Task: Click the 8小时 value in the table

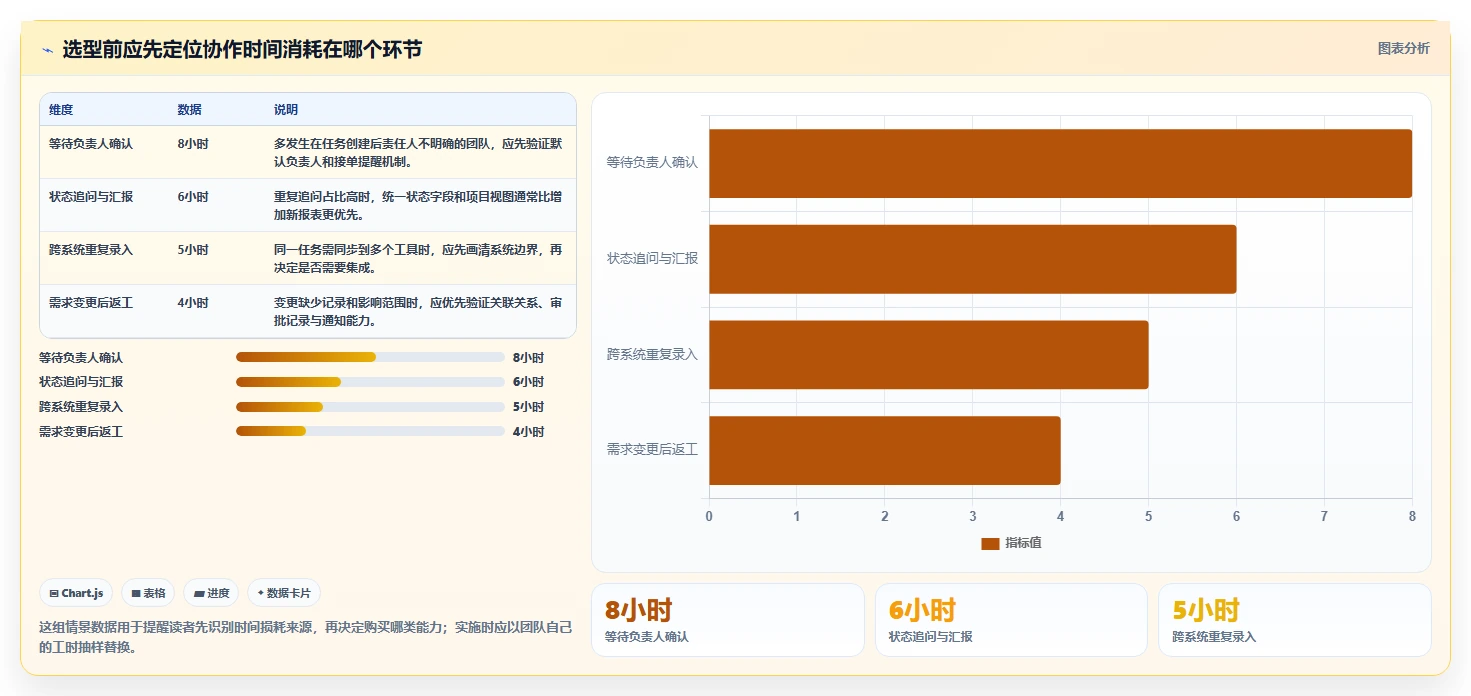Action: [193, 144]
